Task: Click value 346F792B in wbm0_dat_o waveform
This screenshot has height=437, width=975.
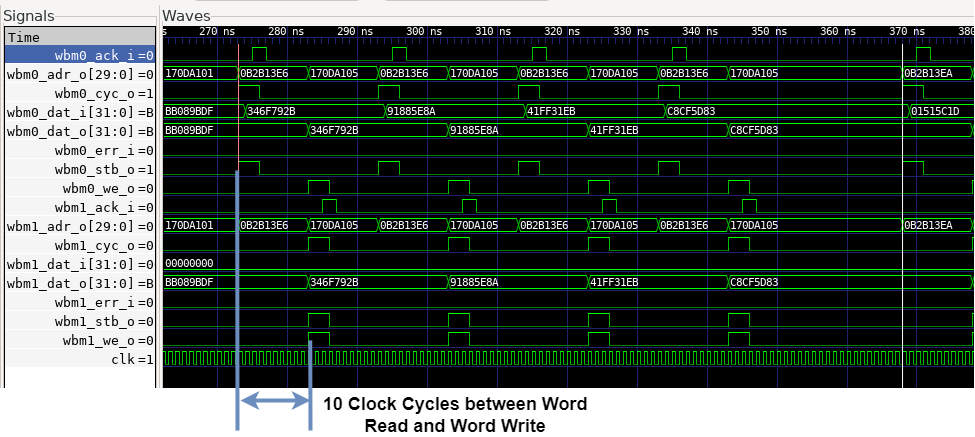Action: [335, 130]
